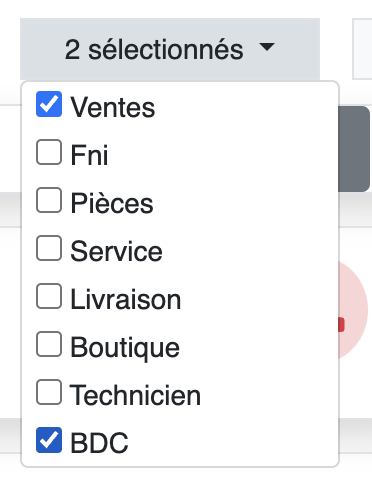Choose the 'Fni' option label

(89, 155)
